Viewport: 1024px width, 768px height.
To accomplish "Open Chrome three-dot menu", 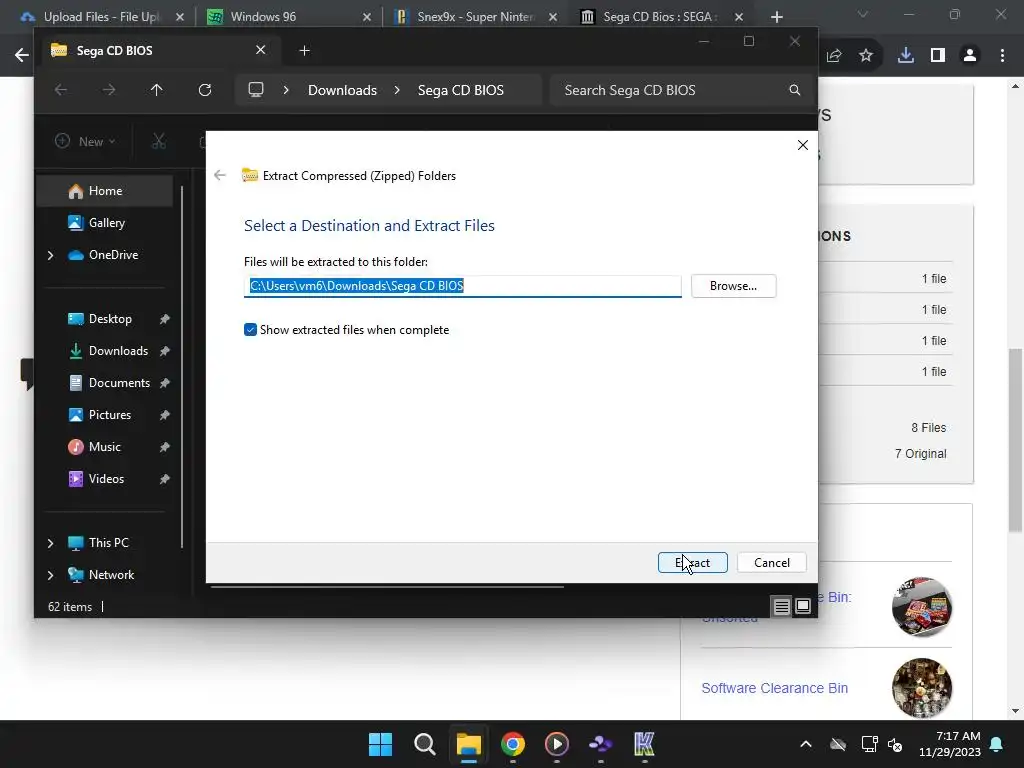I will click(x=1002, y=56).
